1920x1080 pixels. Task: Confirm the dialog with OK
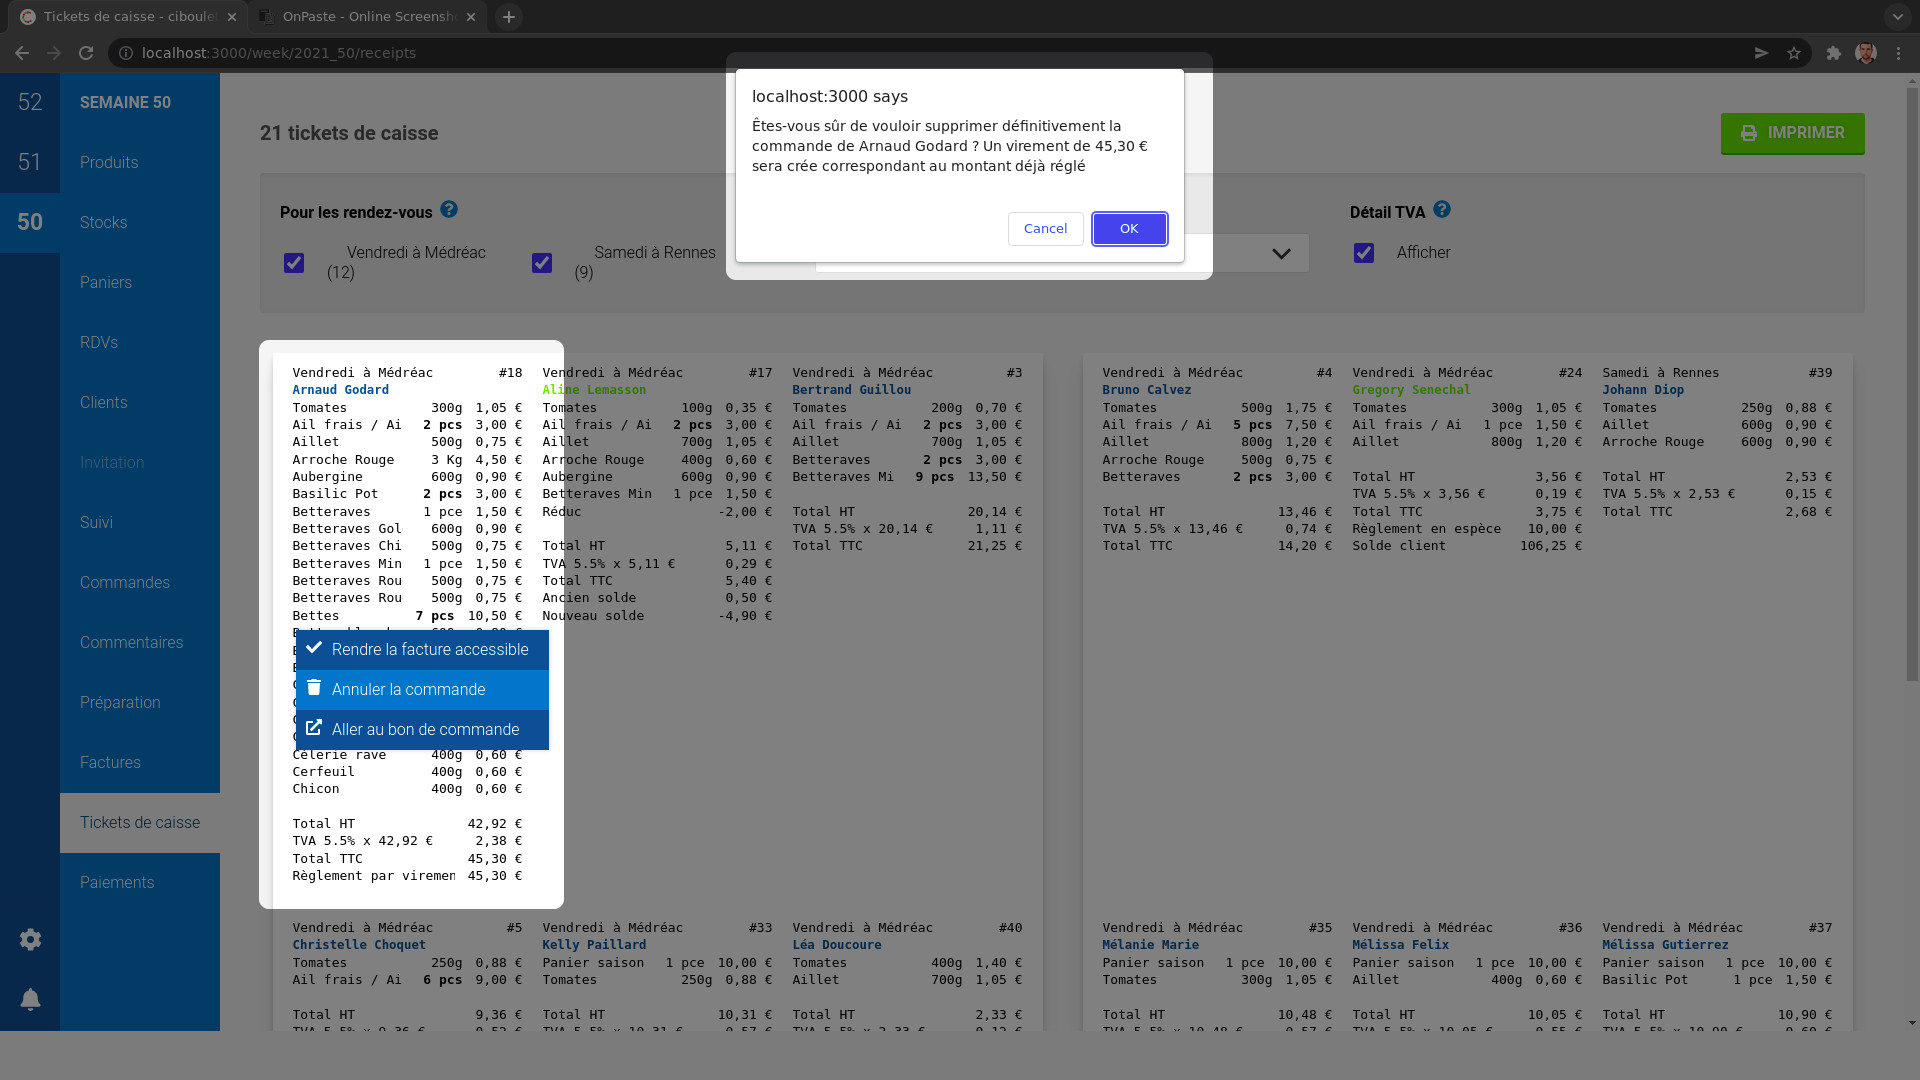point(1128,229)
